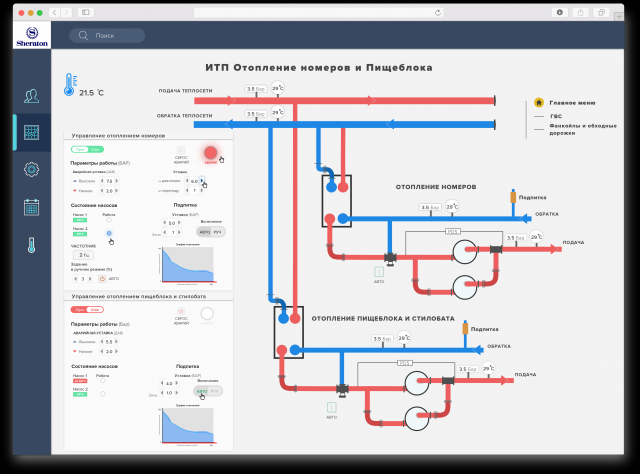
Task: Select Насос 2 blue Работа radio in номеров panel
Action: coord(109,233)
